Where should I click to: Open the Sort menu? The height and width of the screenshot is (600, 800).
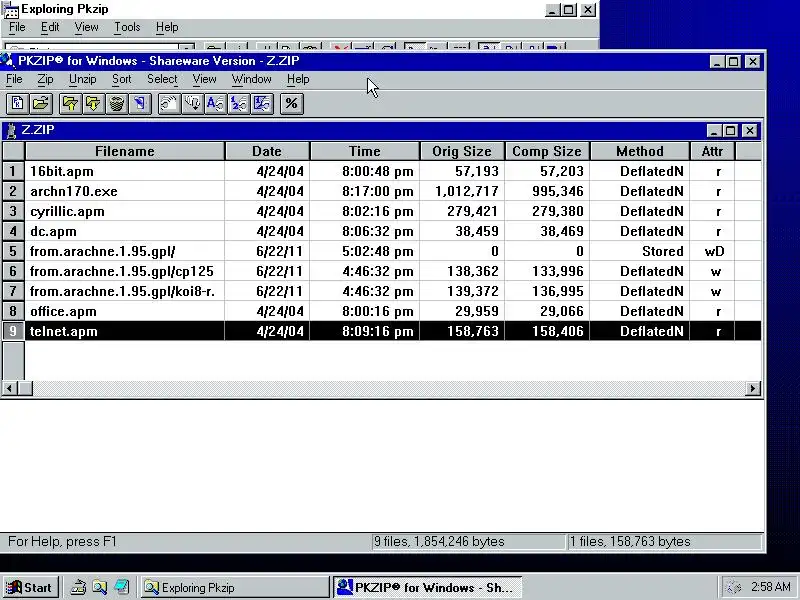pyautogui.click(x=121, y=80)
